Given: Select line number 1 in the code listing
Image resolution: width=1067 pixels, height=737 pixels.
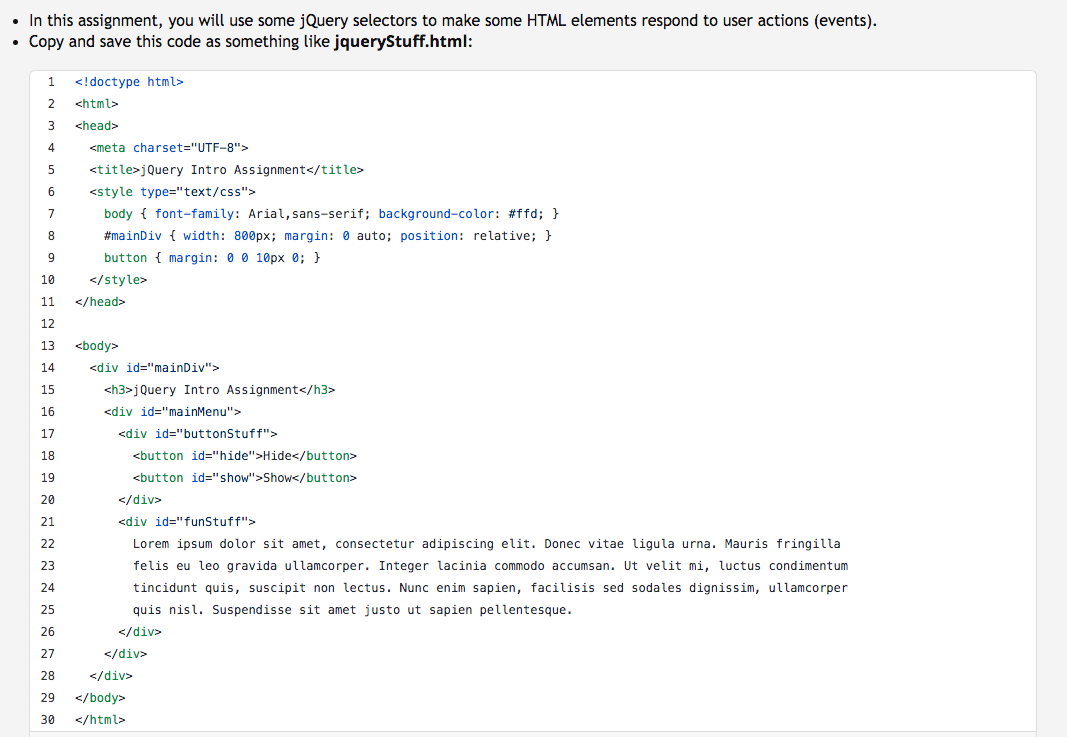Looking at the screenshot, I should [x=51, y=81].
